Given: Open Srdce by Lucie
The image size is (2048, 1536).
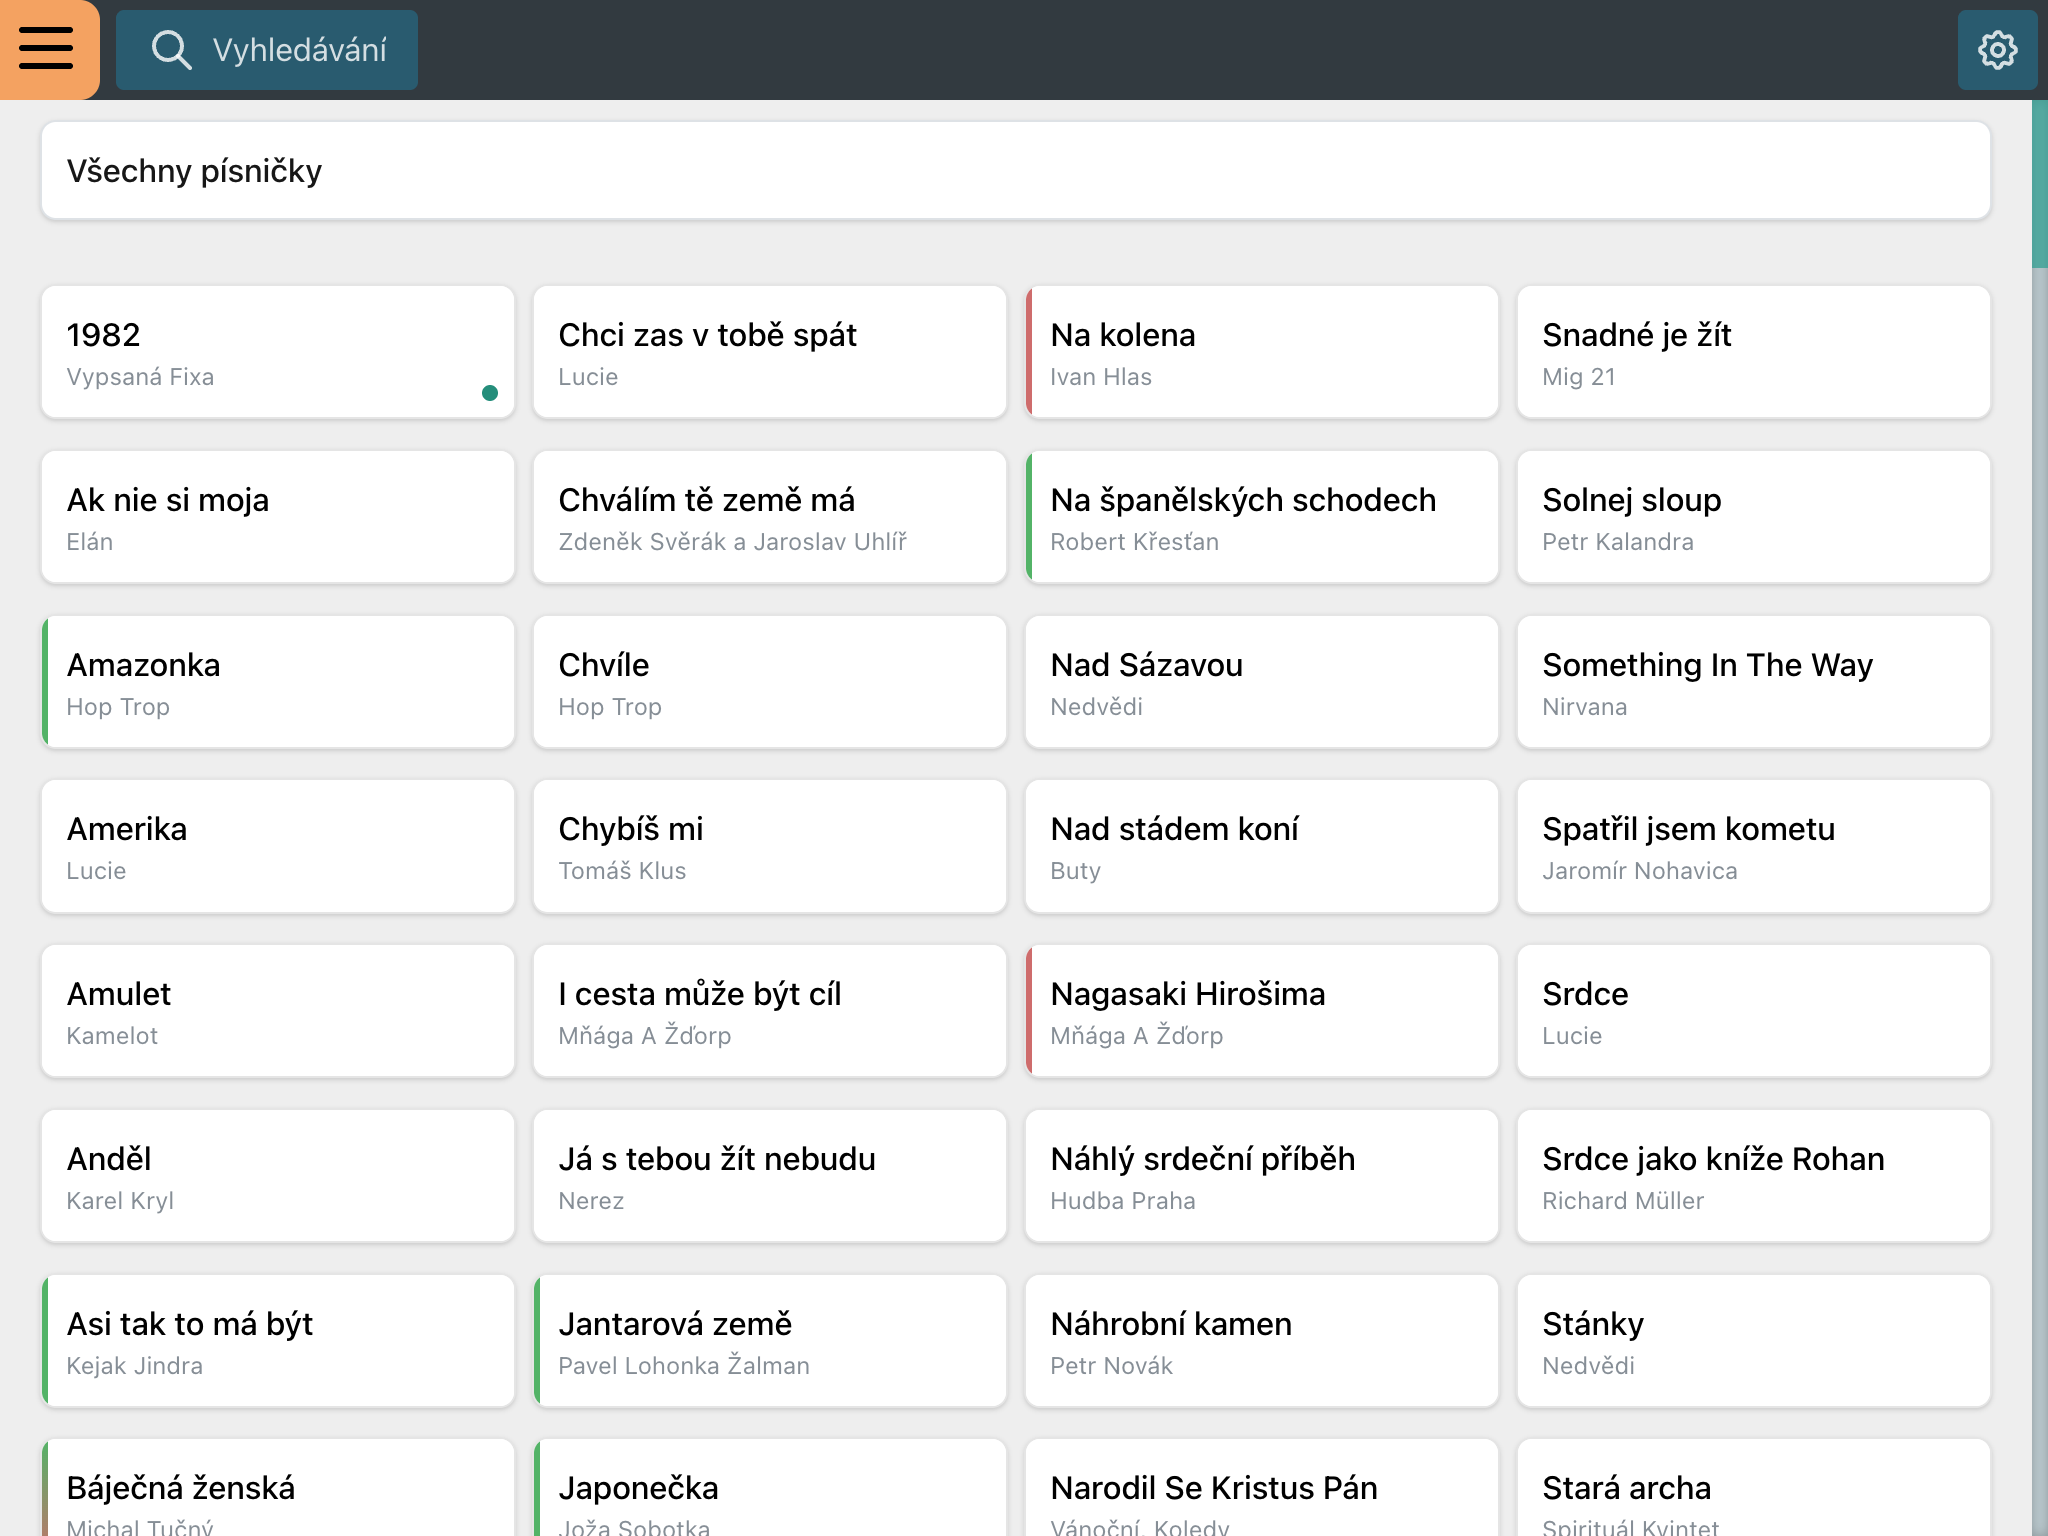Looking at the screenshot, I should tap(1754, 1011).
